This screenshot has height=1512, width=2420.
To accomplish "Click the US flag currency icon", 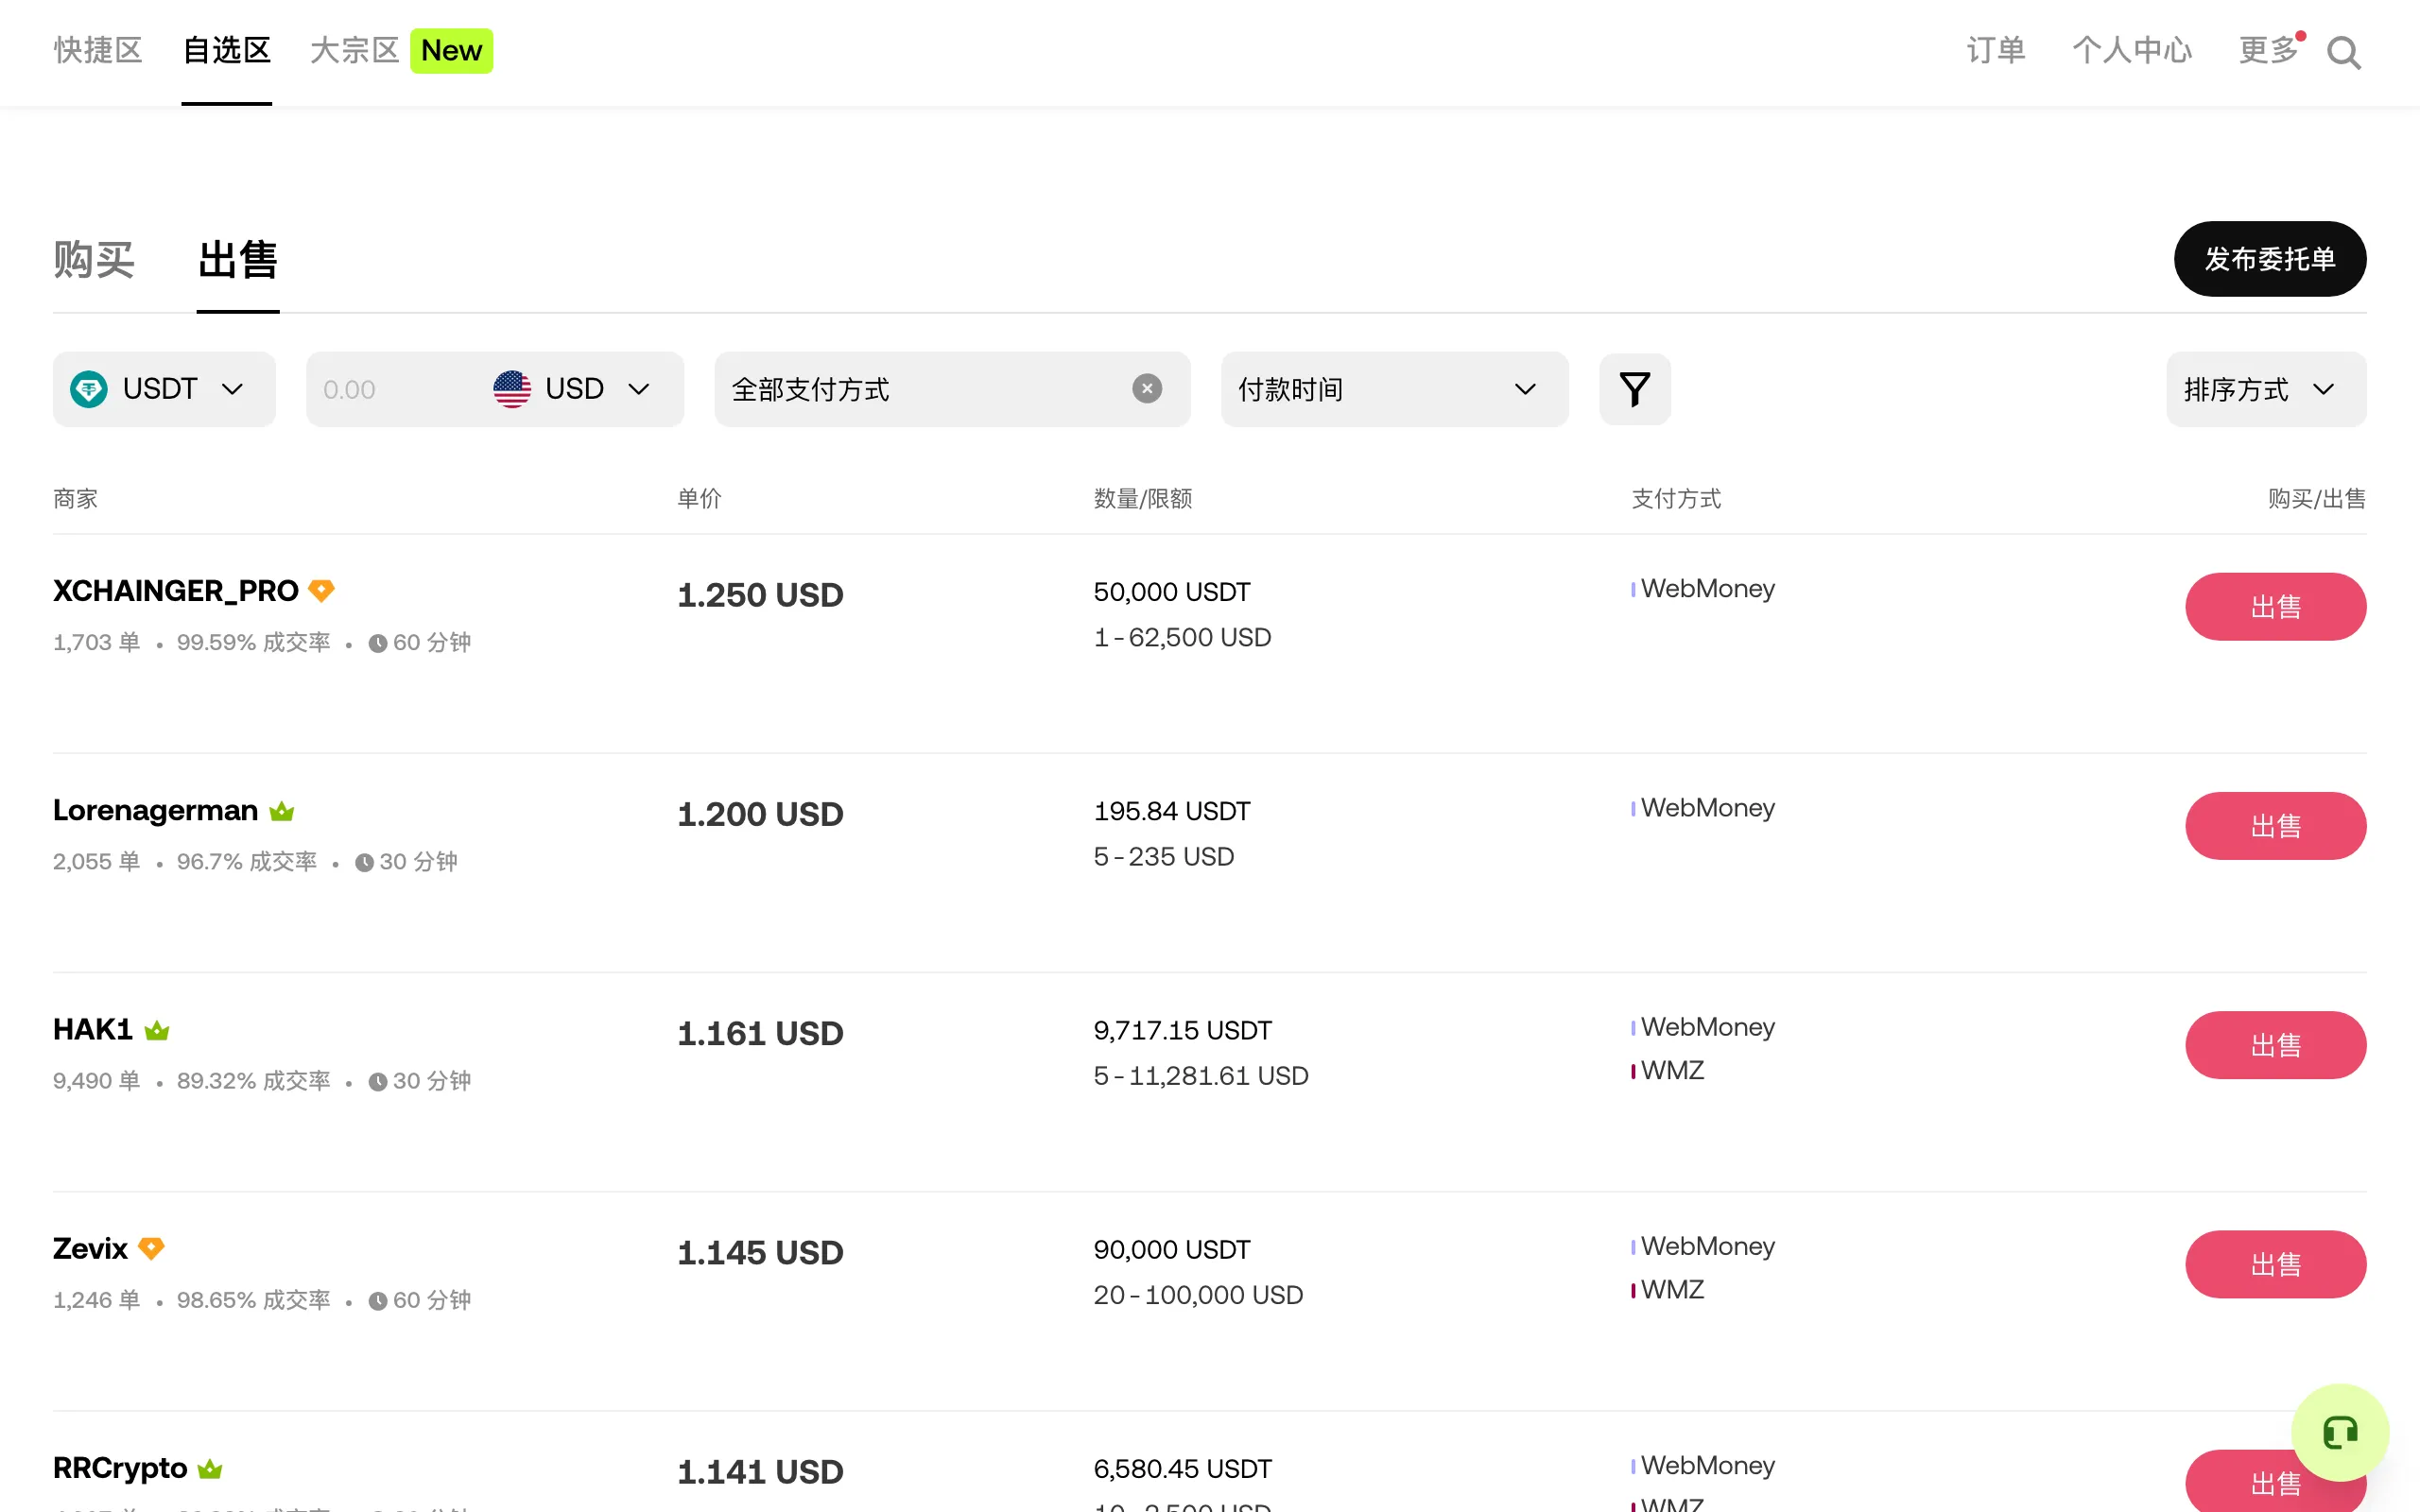I will click(512, 389).
